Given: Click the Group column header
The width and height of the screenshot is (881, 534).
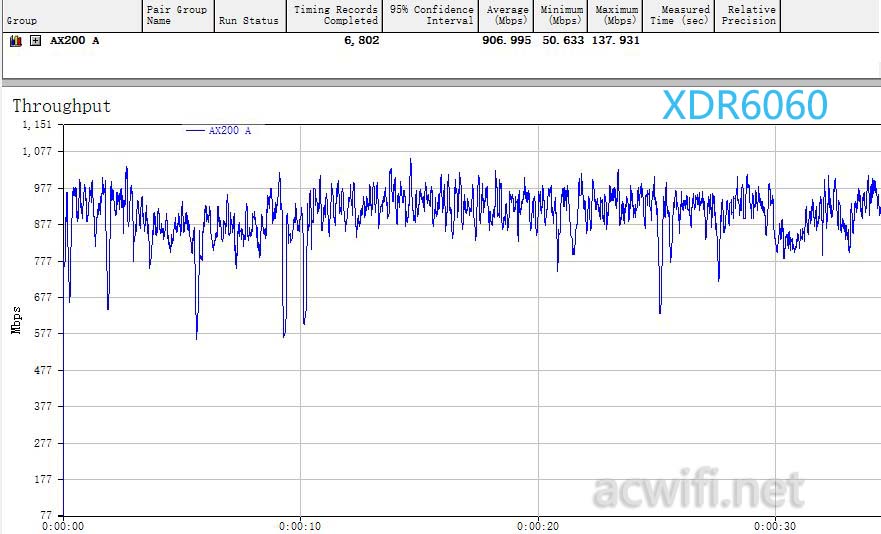Looking at the screenshot, I should tap(72, 16).
